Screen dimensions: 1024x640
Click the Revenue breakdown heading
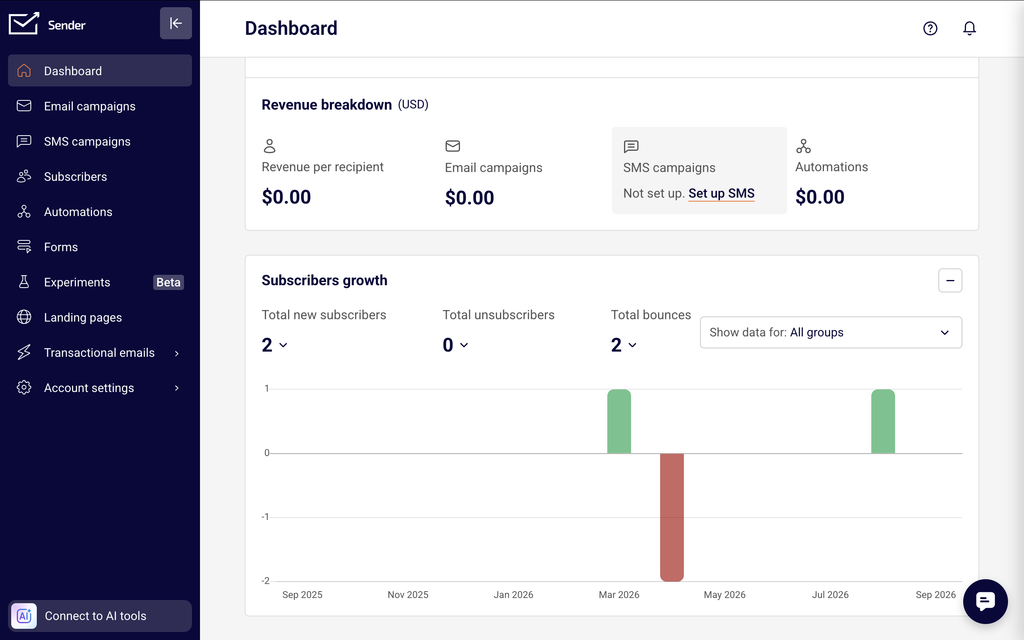(x=327, y=104)
